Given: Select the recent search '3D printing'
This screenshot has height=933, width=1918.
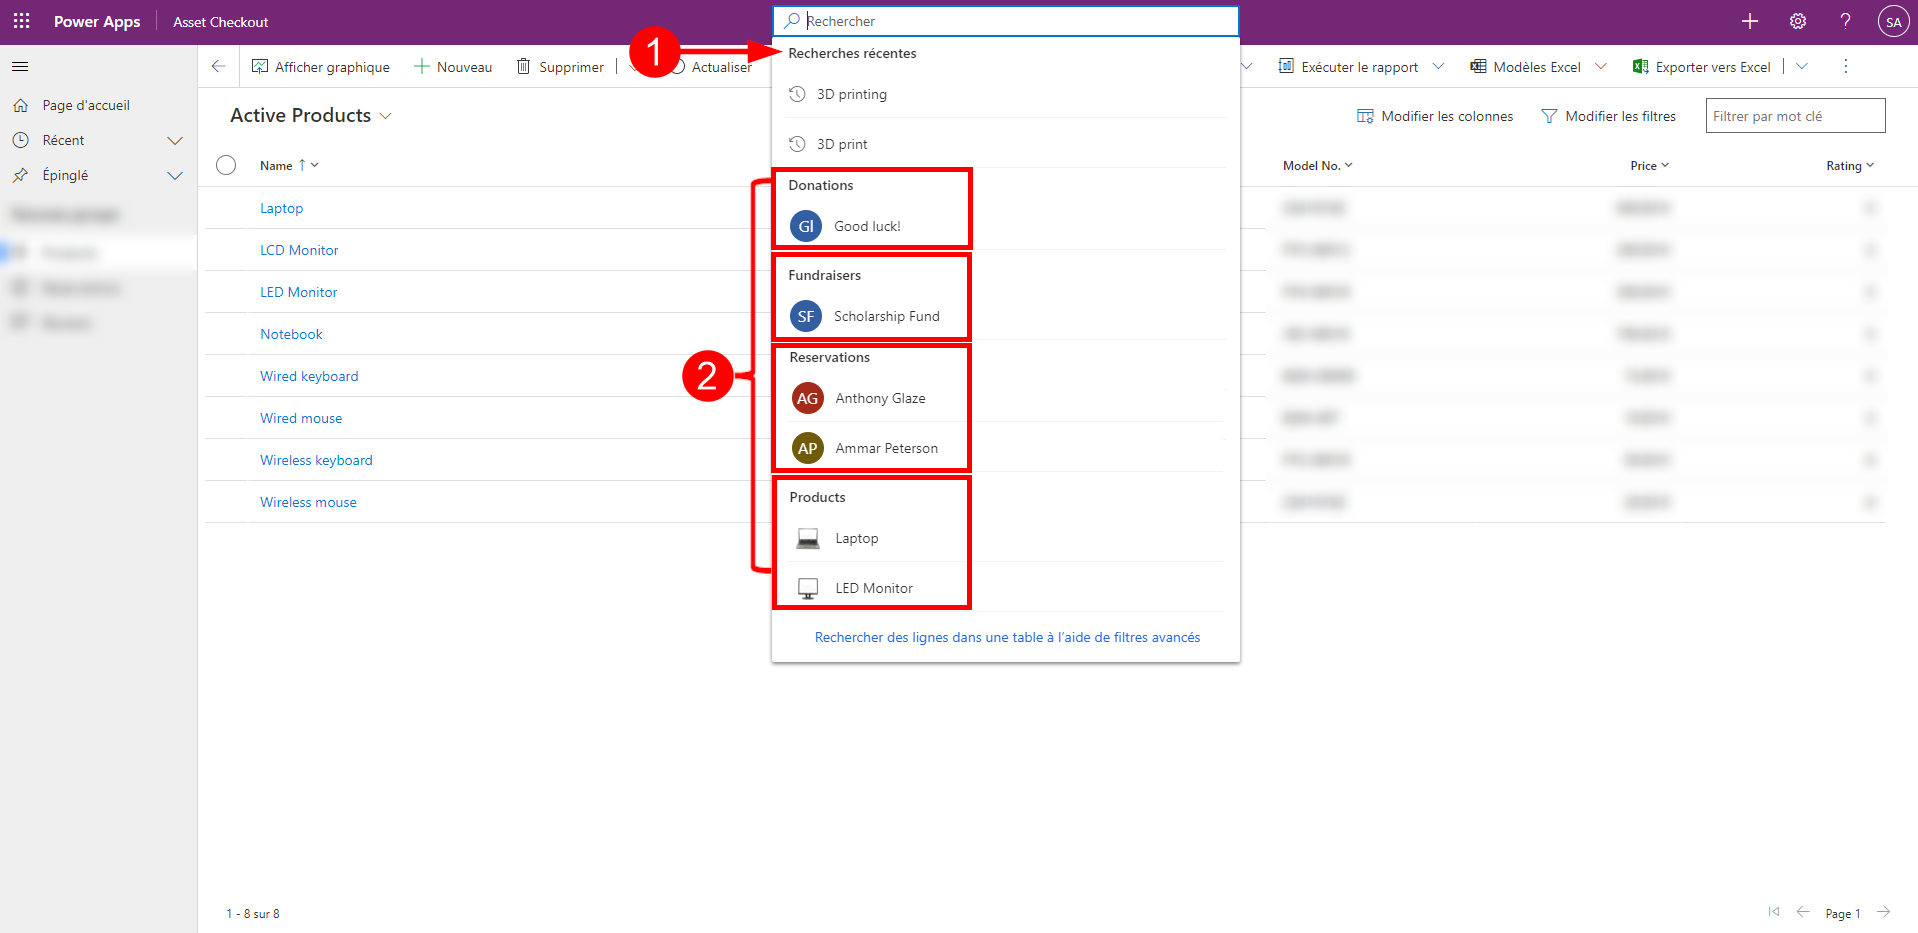Looking at the screenshot, I should (x=851, y=94).
